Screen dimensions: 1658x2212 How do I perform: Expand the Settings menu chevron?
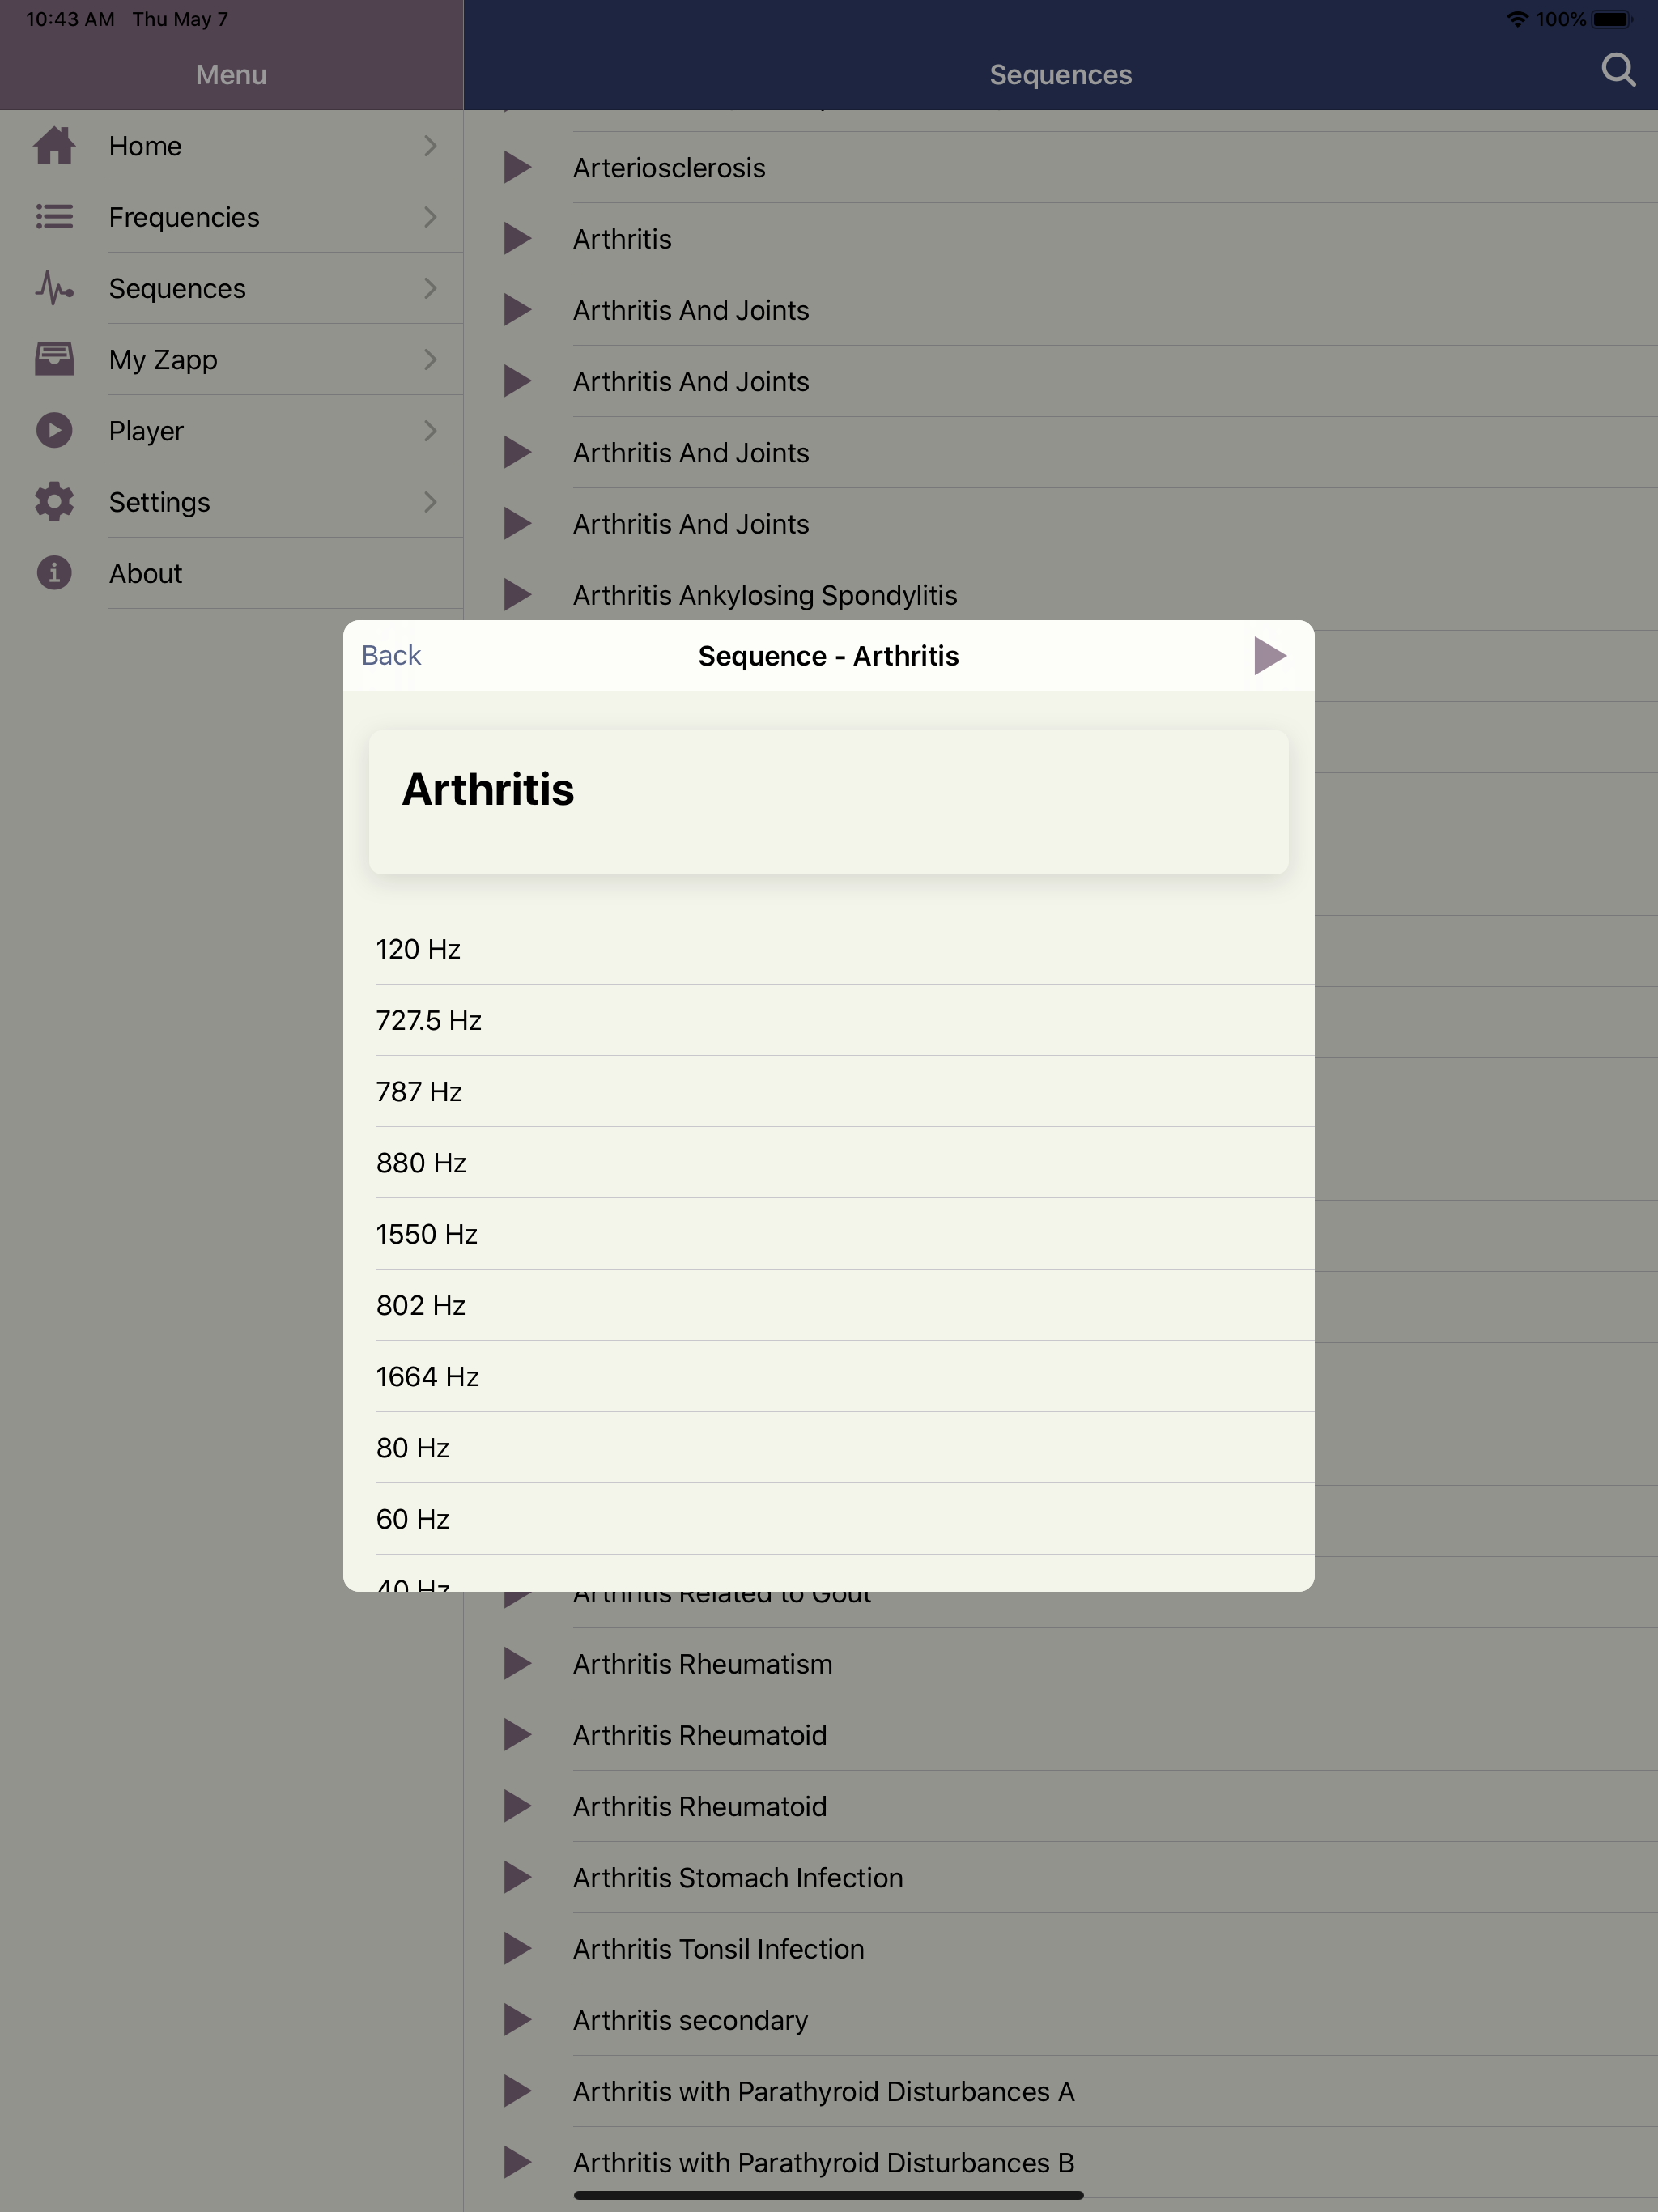click(430, 502)
